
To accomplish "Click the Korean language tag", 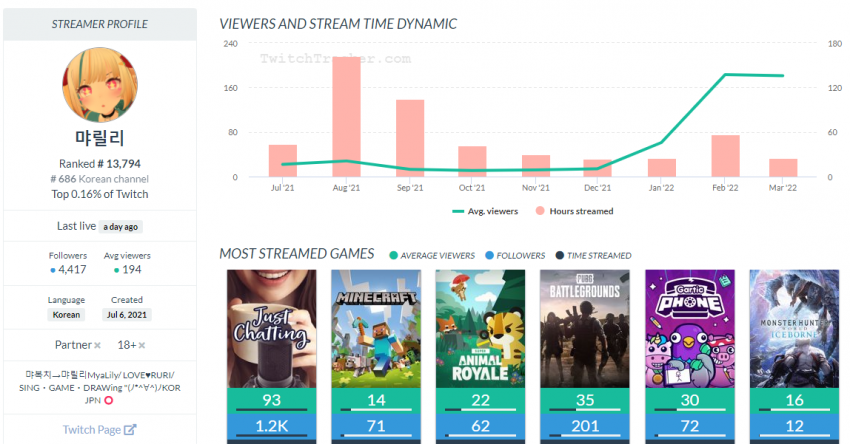I will [66, 315].
